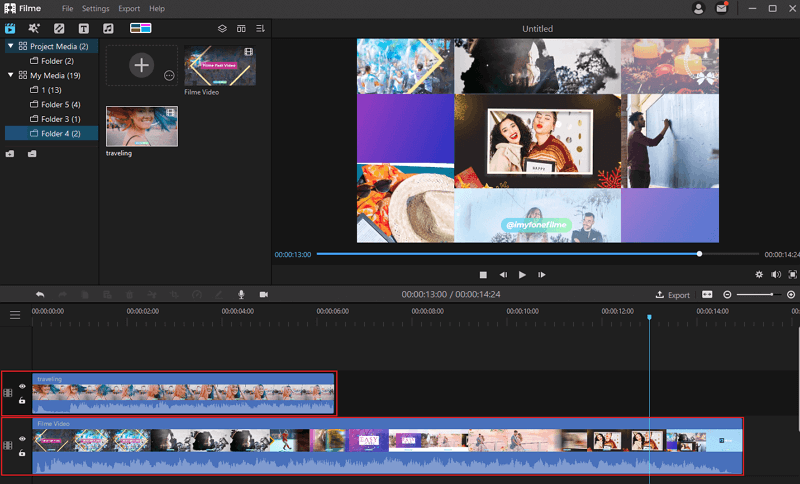Open the Text library tab

(x=83, y=28)
